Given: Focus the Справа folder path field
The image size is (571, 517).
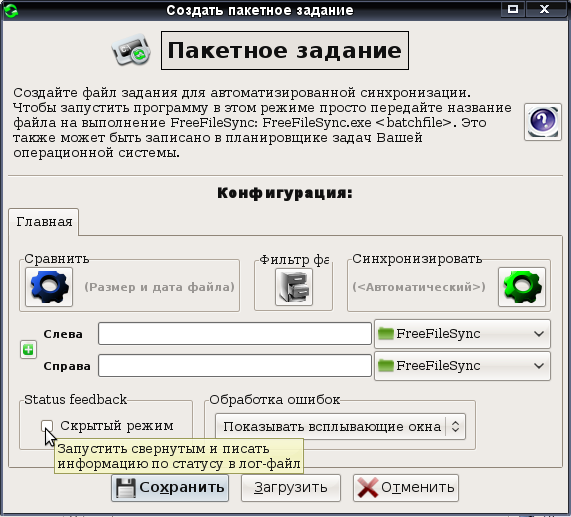Looking at the screenshot, I should click(235, 366).
